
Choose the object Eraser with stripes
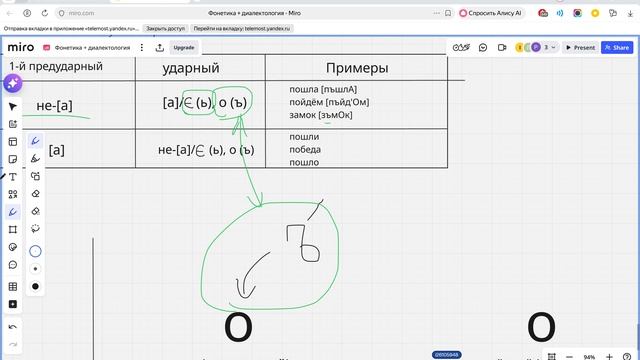tap(36, 211)
